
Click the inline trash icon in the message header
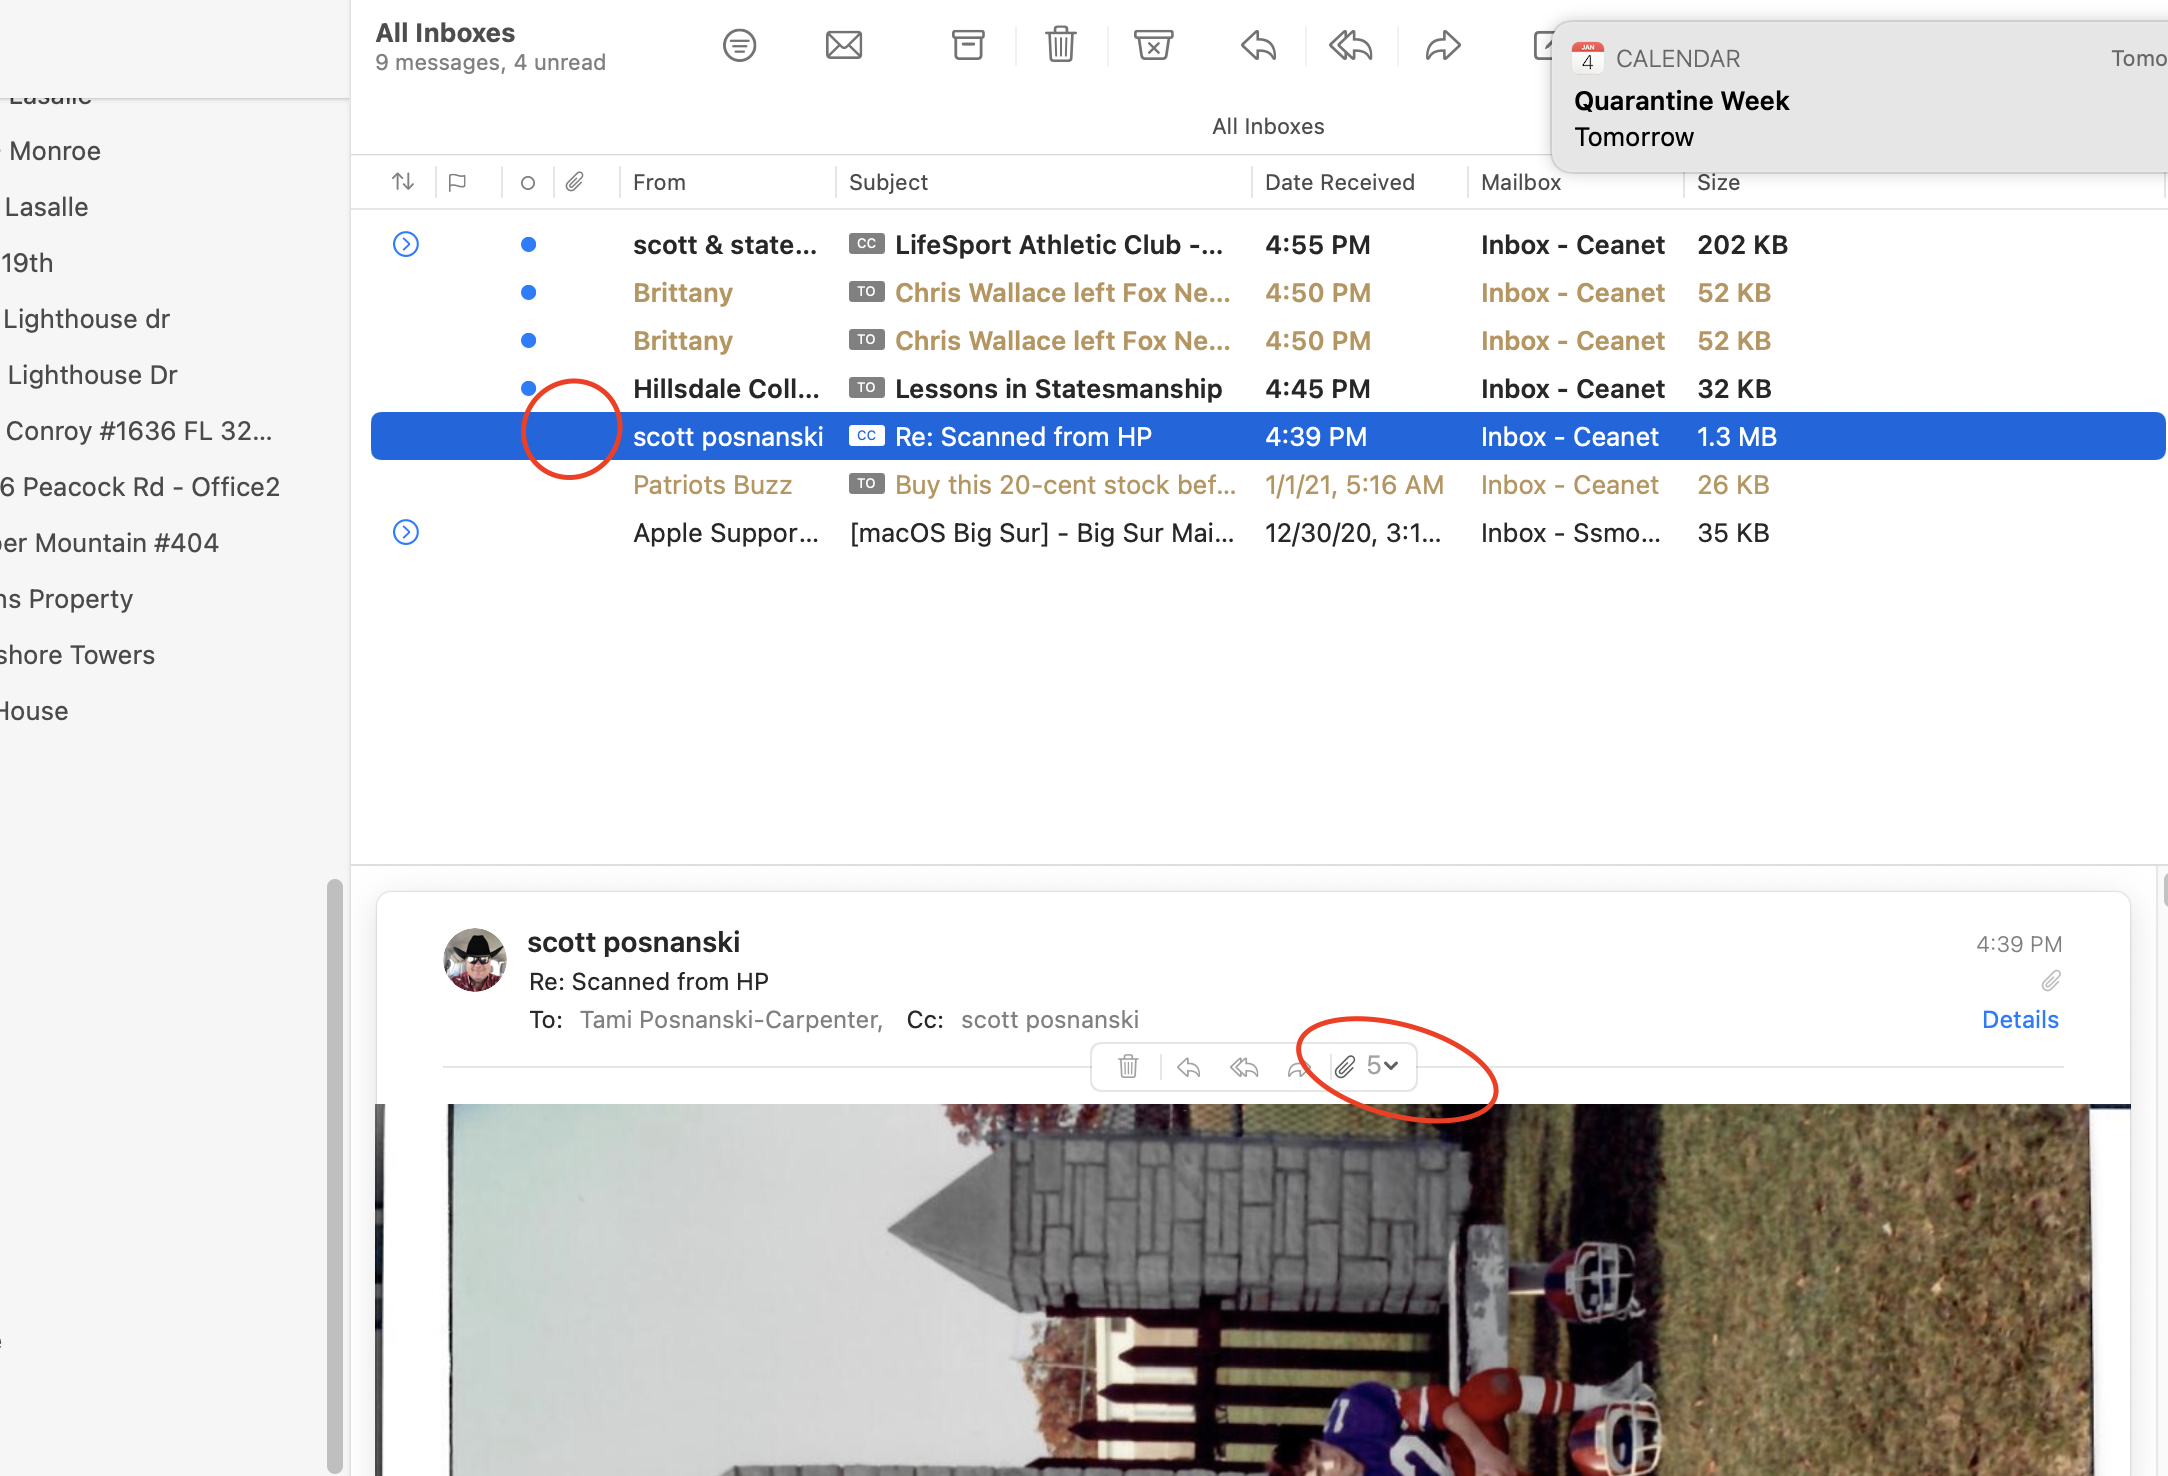[1128, 1067]
